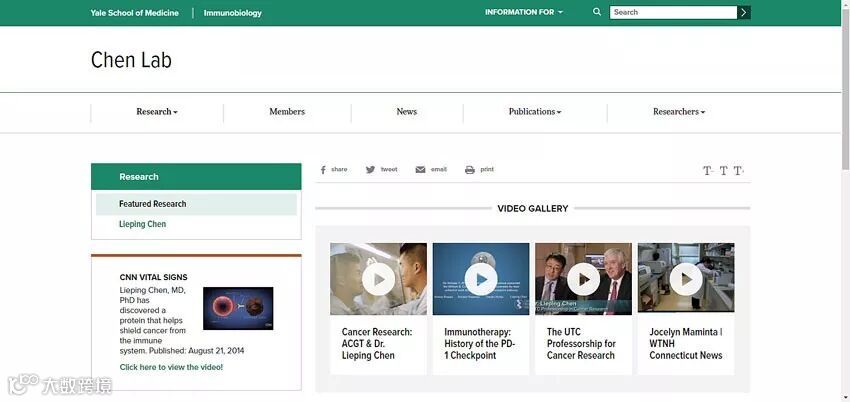
Task: Increase text size with T+ icon
Action: tap(739, 171)
